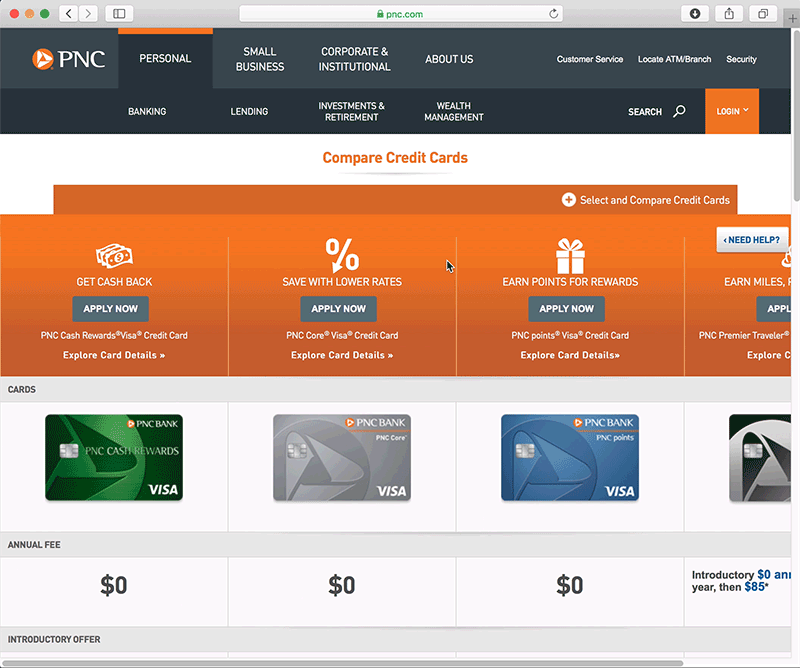The width and height of the screenshot is (800, 668).
Task: Click the green PNC Cash Rewards card image
Action: pyautogui.click(x=114, y=457)
